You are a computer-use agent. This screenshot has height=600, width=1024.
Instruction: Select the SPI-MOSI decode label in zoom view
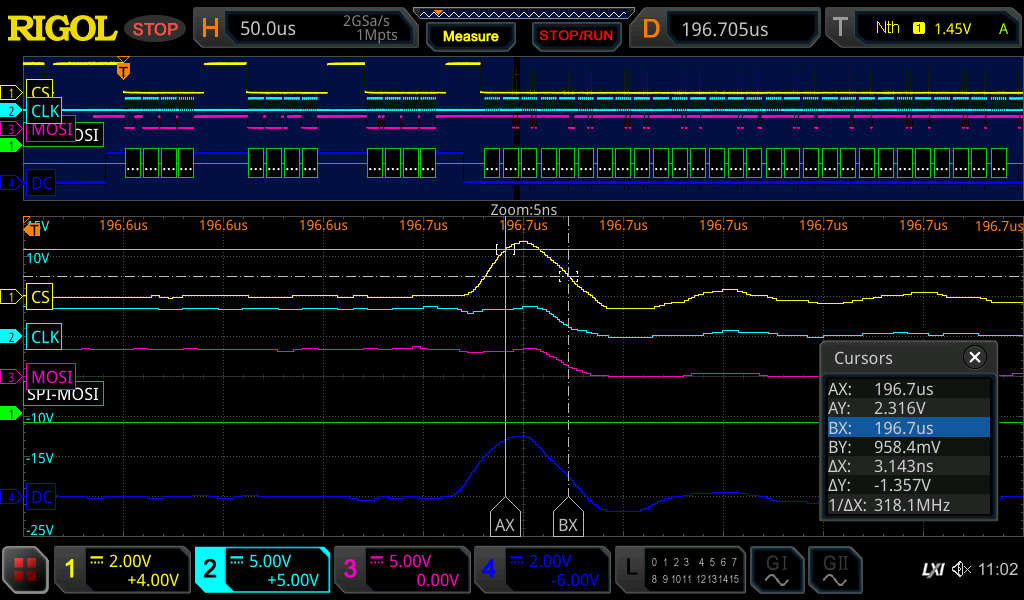pyautogui.click(x=64, y=394)
